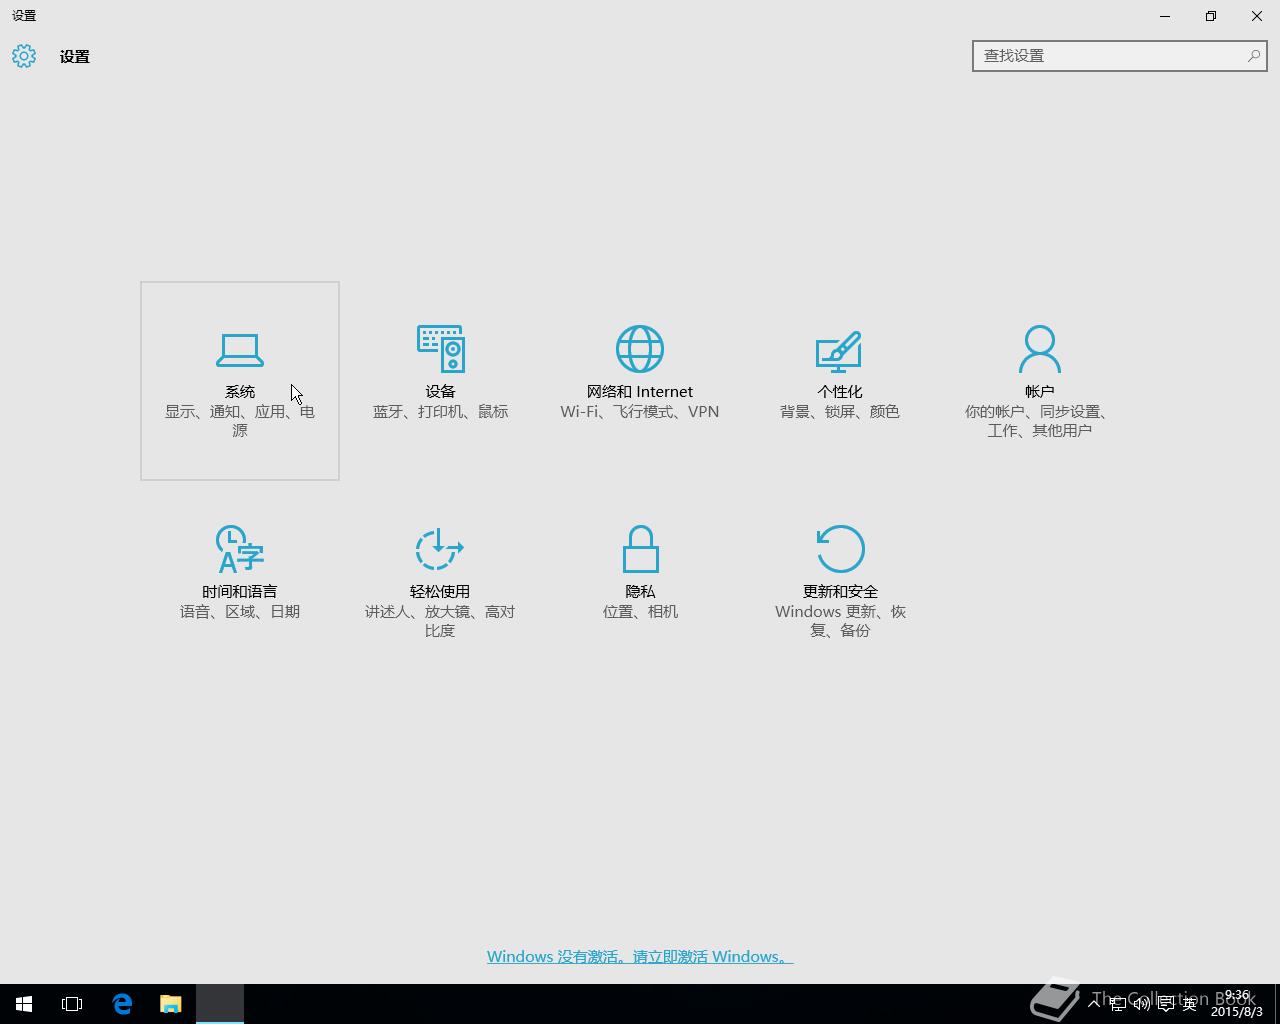
Task: Click the Windows activation link
Action: pyautogui.click(x=640, y=957)
